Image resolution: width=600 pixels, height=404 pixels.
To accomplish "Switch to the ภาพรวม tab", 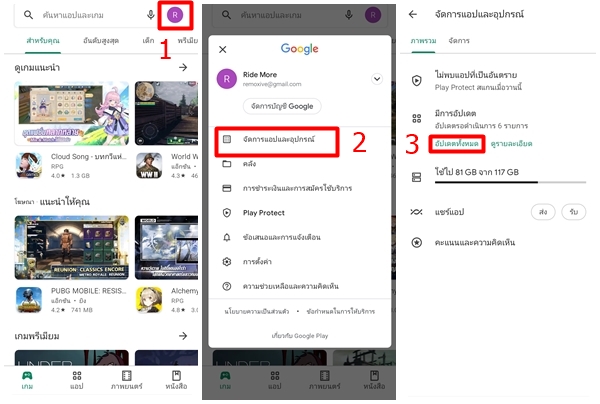I will click(x=423, y=41).
